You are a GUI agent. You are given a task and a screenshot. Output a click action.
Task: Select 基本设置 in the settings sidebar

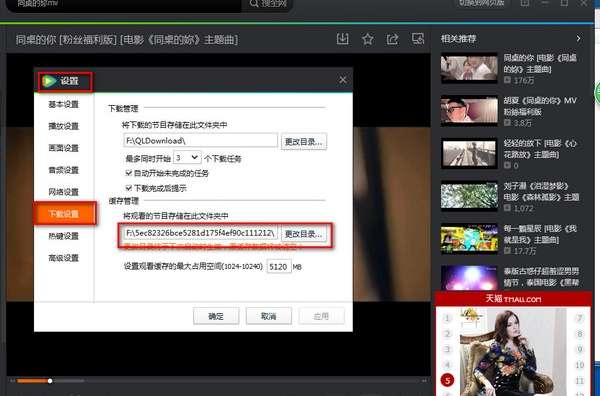pos(64,104)
